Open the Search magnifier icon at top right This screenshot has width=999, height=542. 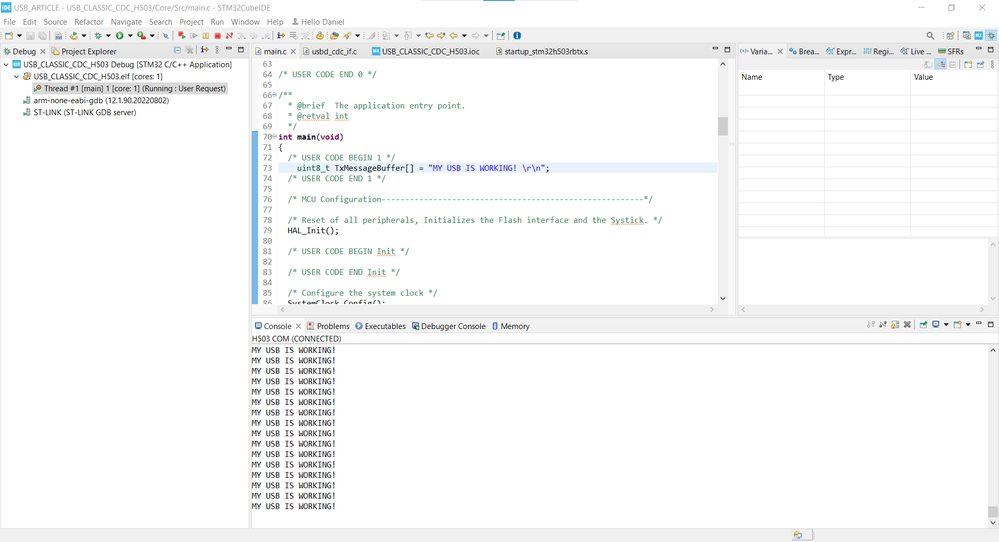pyautogui.click(x=930, y=36)
